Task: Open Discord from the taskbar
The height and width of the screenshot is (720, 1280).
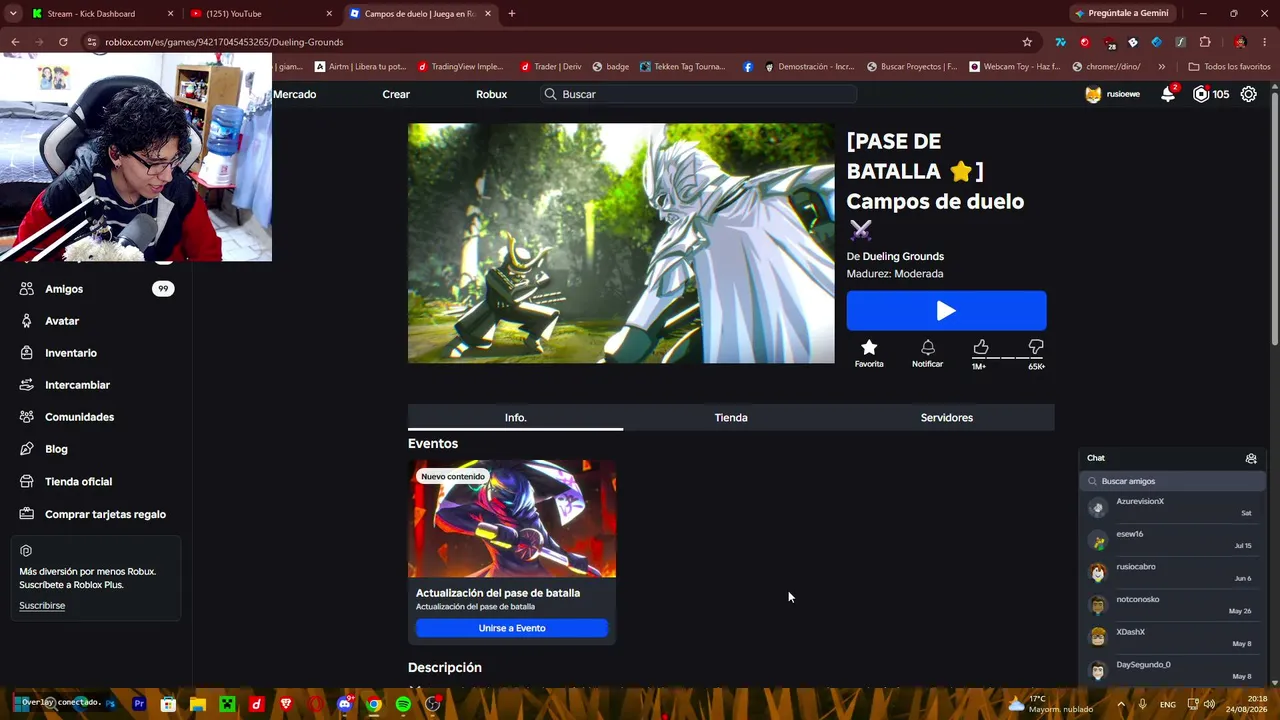Action: [345, 704]
